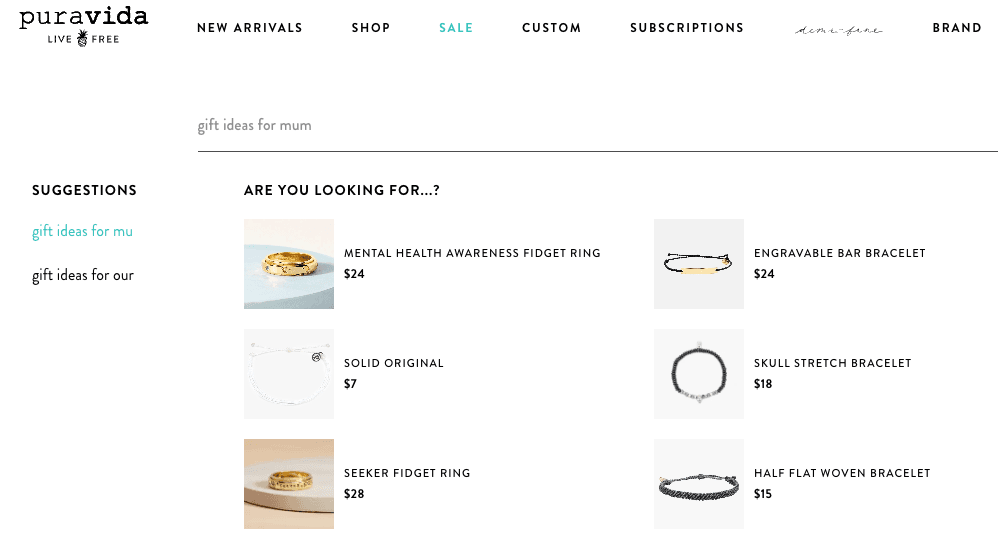Open the Subscriptions menu

click(x=687, y=28)
